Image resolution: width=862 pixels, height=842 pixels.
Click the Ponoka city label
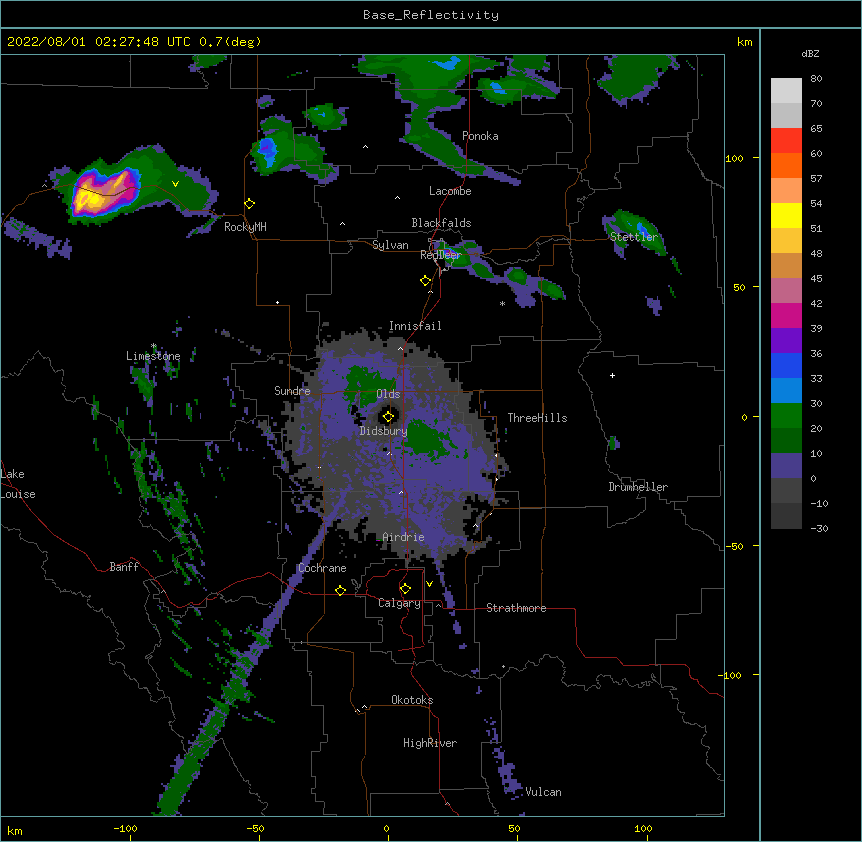(480, 136)
